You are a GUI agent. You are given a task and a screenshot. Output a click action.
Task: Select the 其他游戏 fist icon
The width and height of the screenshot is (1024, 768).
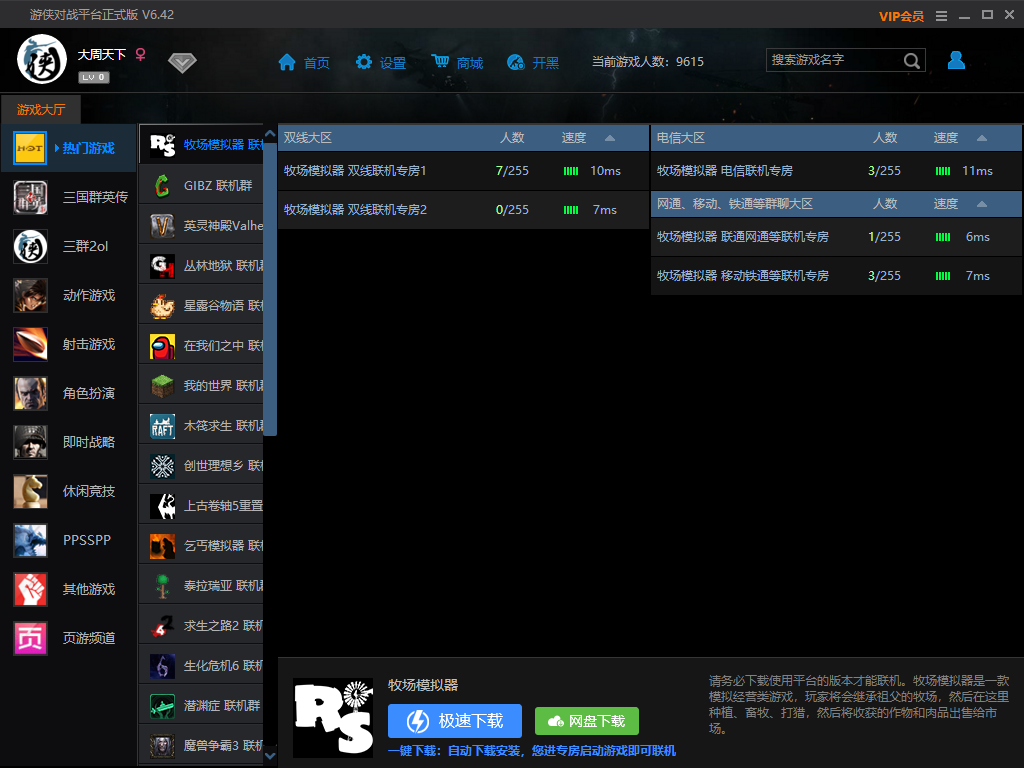coord(30,589)
